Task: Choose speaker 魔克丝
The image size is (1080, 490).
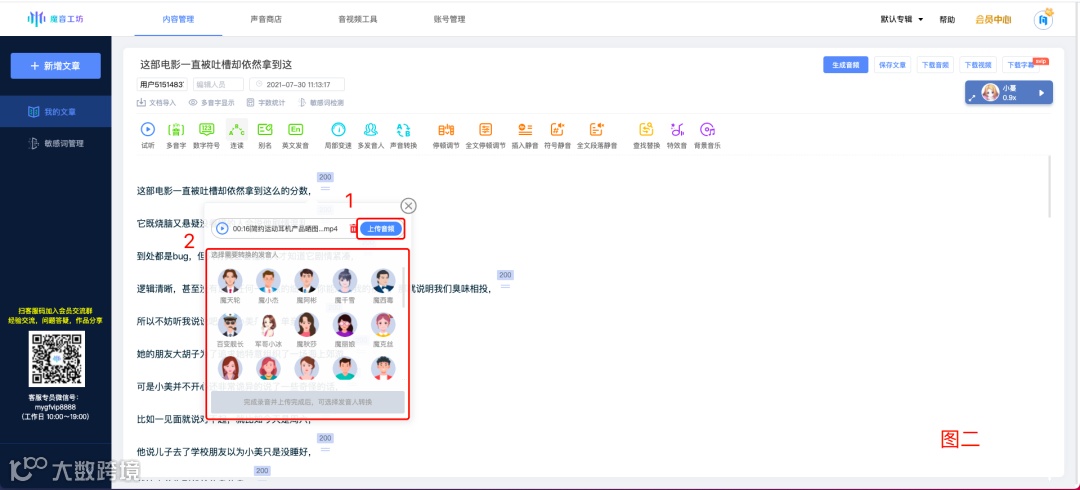Action: [383, 330]
